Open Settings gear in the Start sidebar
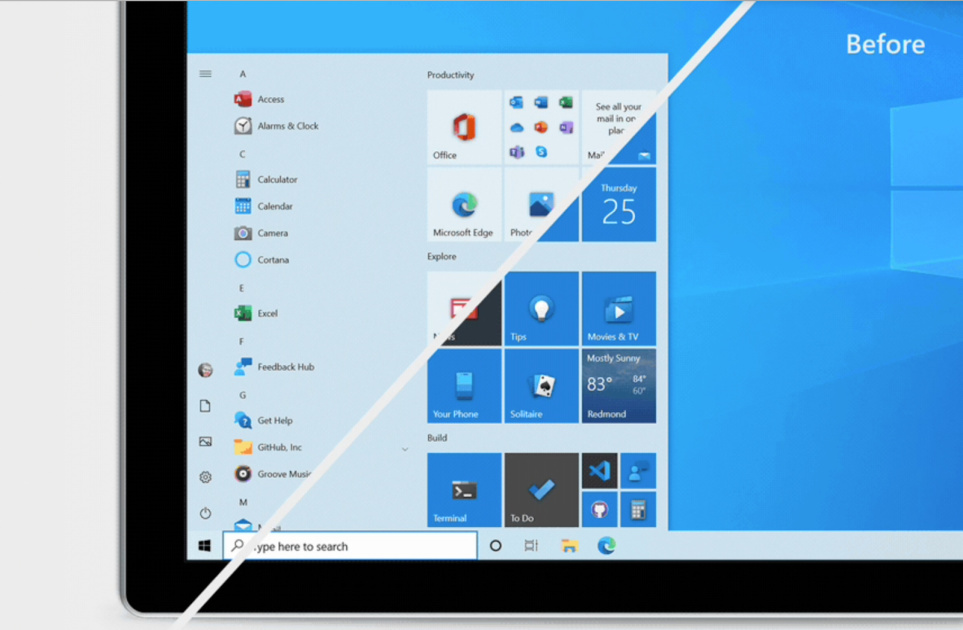963x630 pixels. [205, 477]
